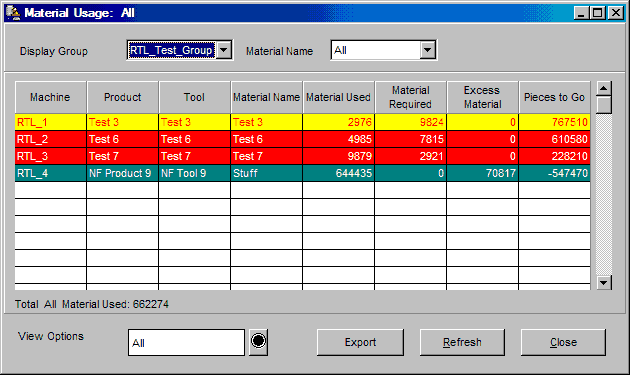Click the Material Used value 9879
The height and width of the screenshot is (375, 630).
click(x=338, y=156)
